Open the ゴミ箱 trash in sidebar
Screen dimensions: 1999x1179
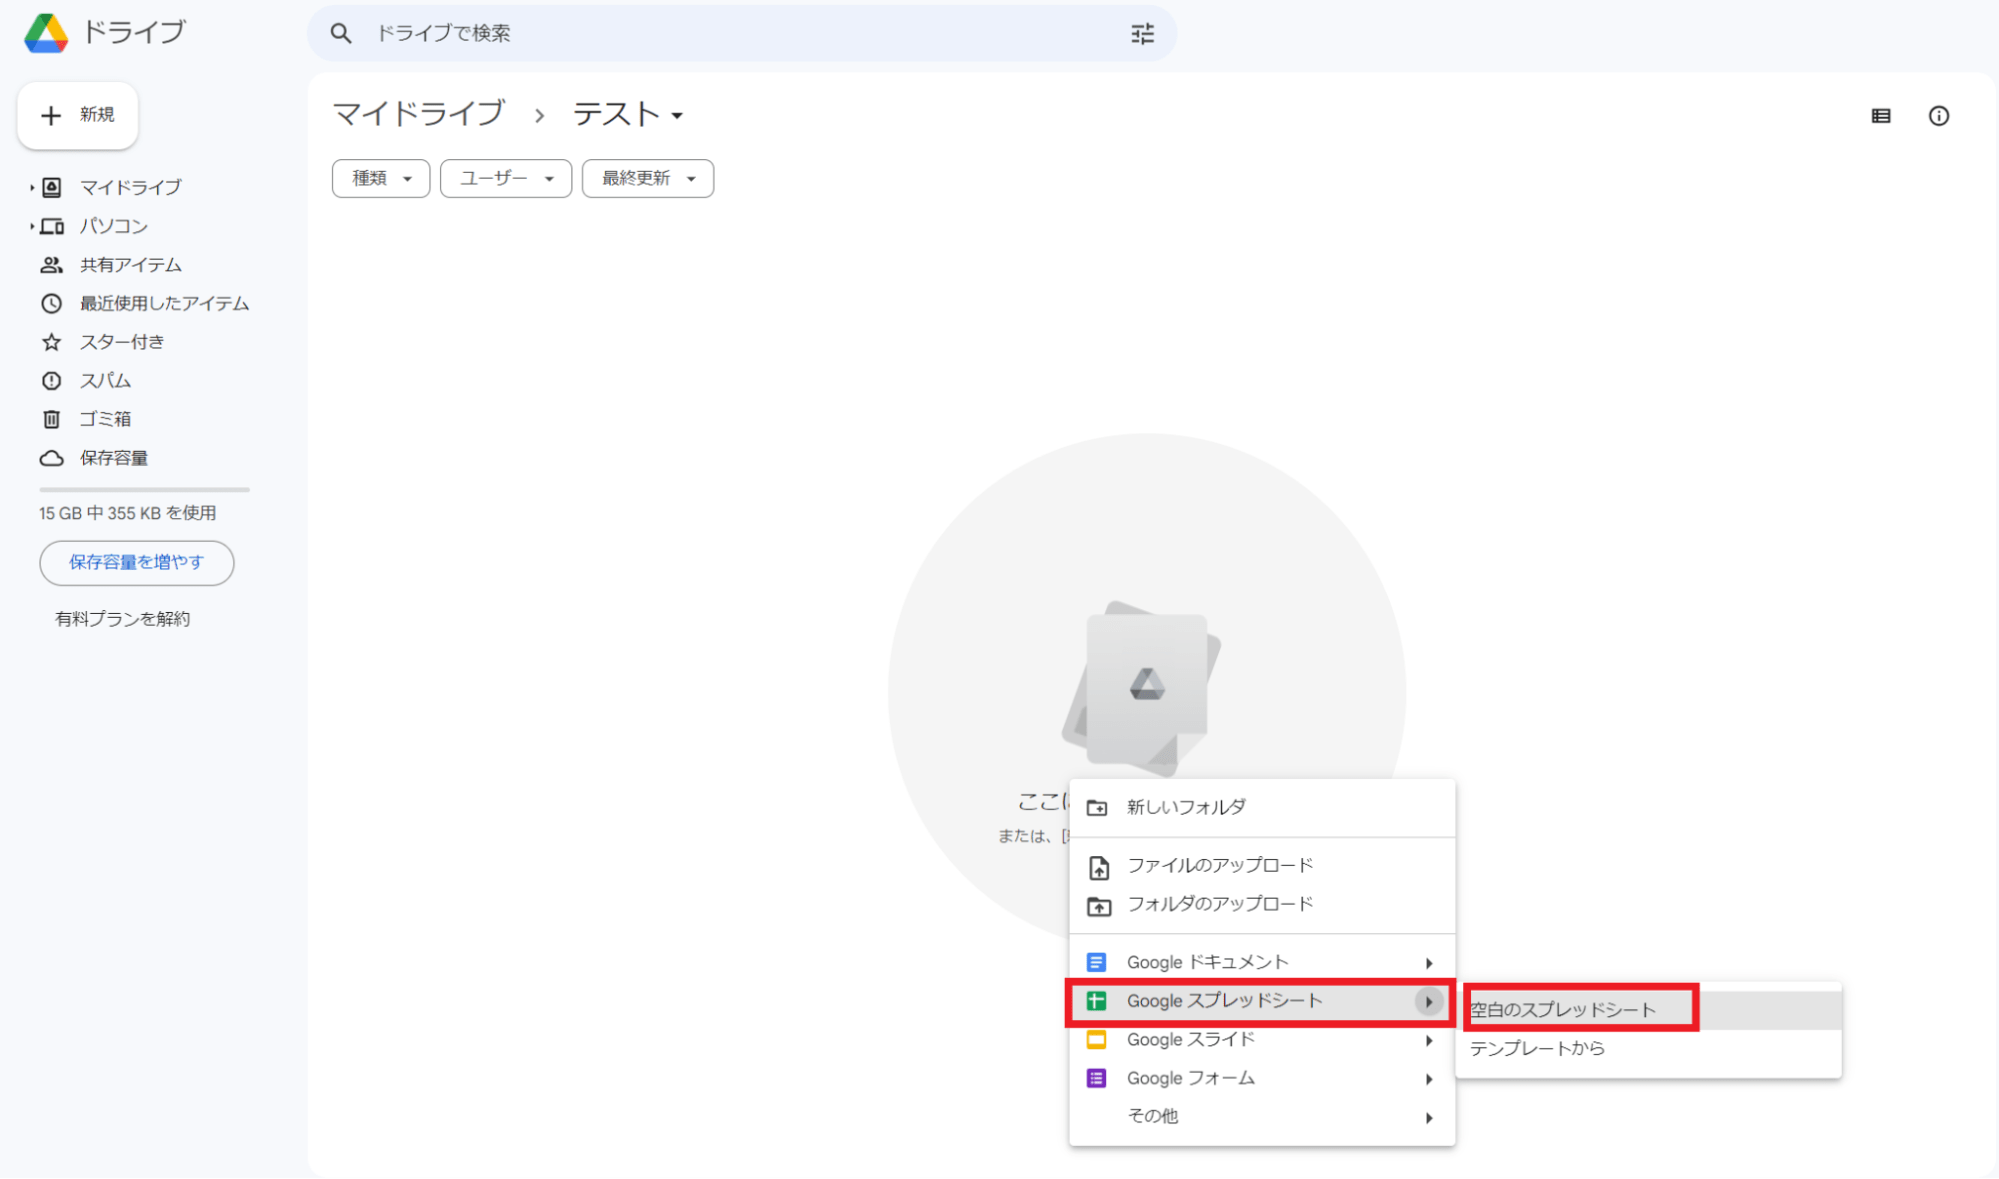click(105, 419)
